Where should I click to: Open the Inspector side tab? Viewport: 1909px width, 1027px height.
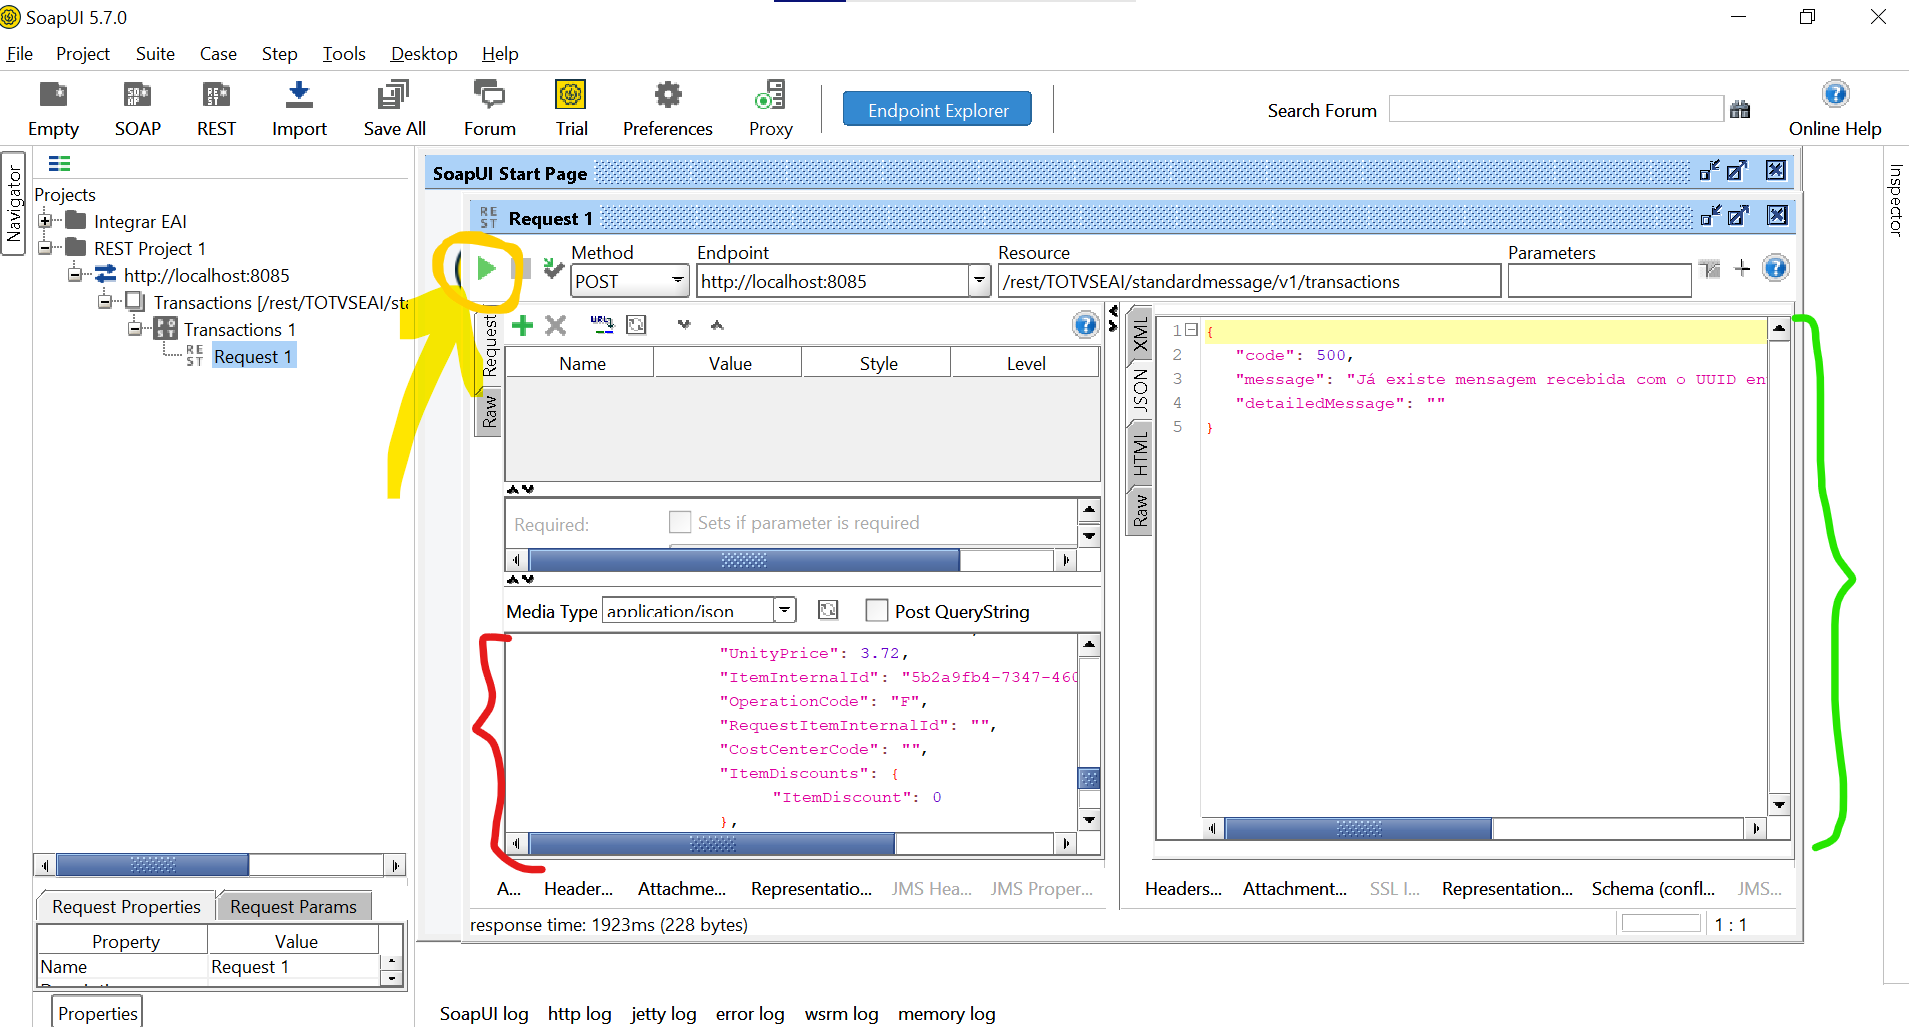click(1895, 200)
